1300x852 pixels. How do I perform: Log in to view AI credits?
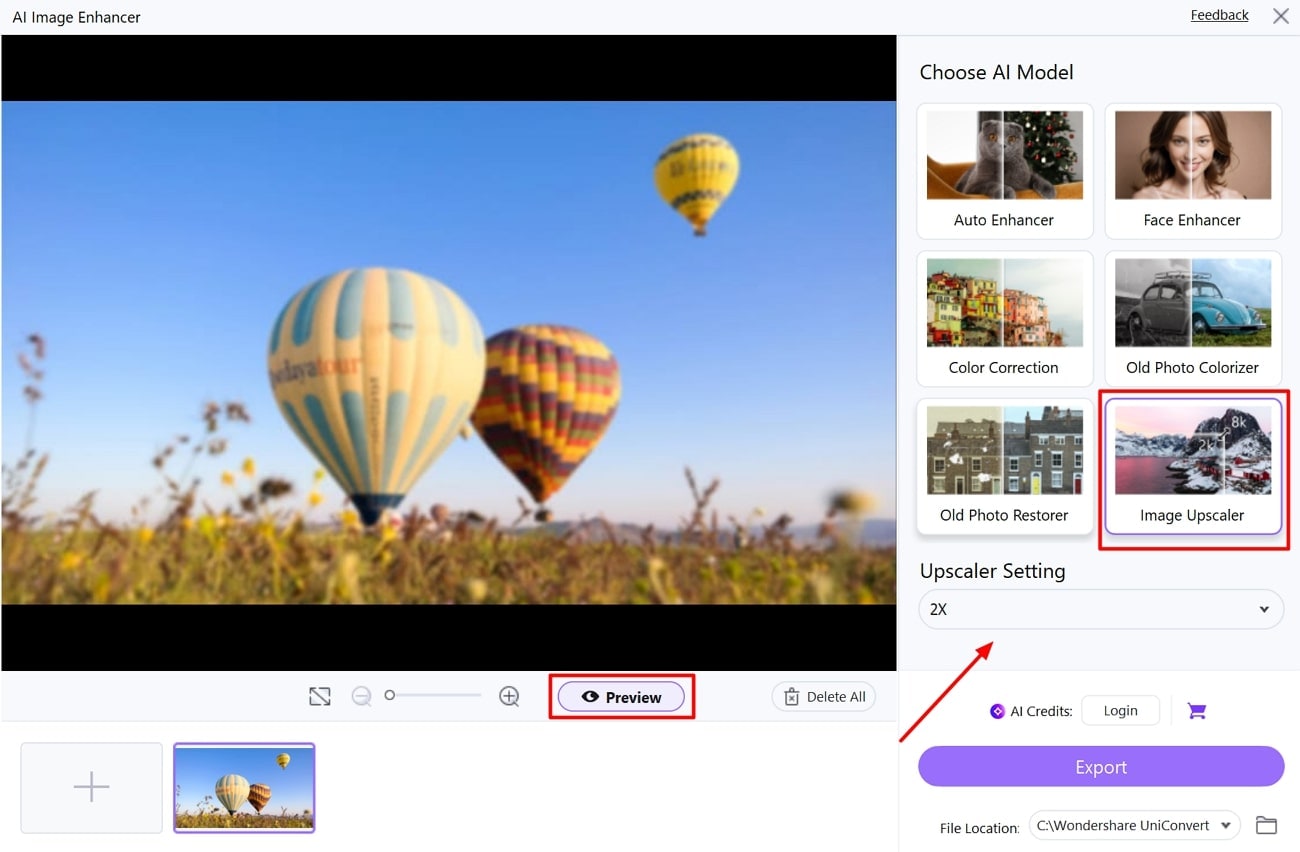tap(1120, 711)
